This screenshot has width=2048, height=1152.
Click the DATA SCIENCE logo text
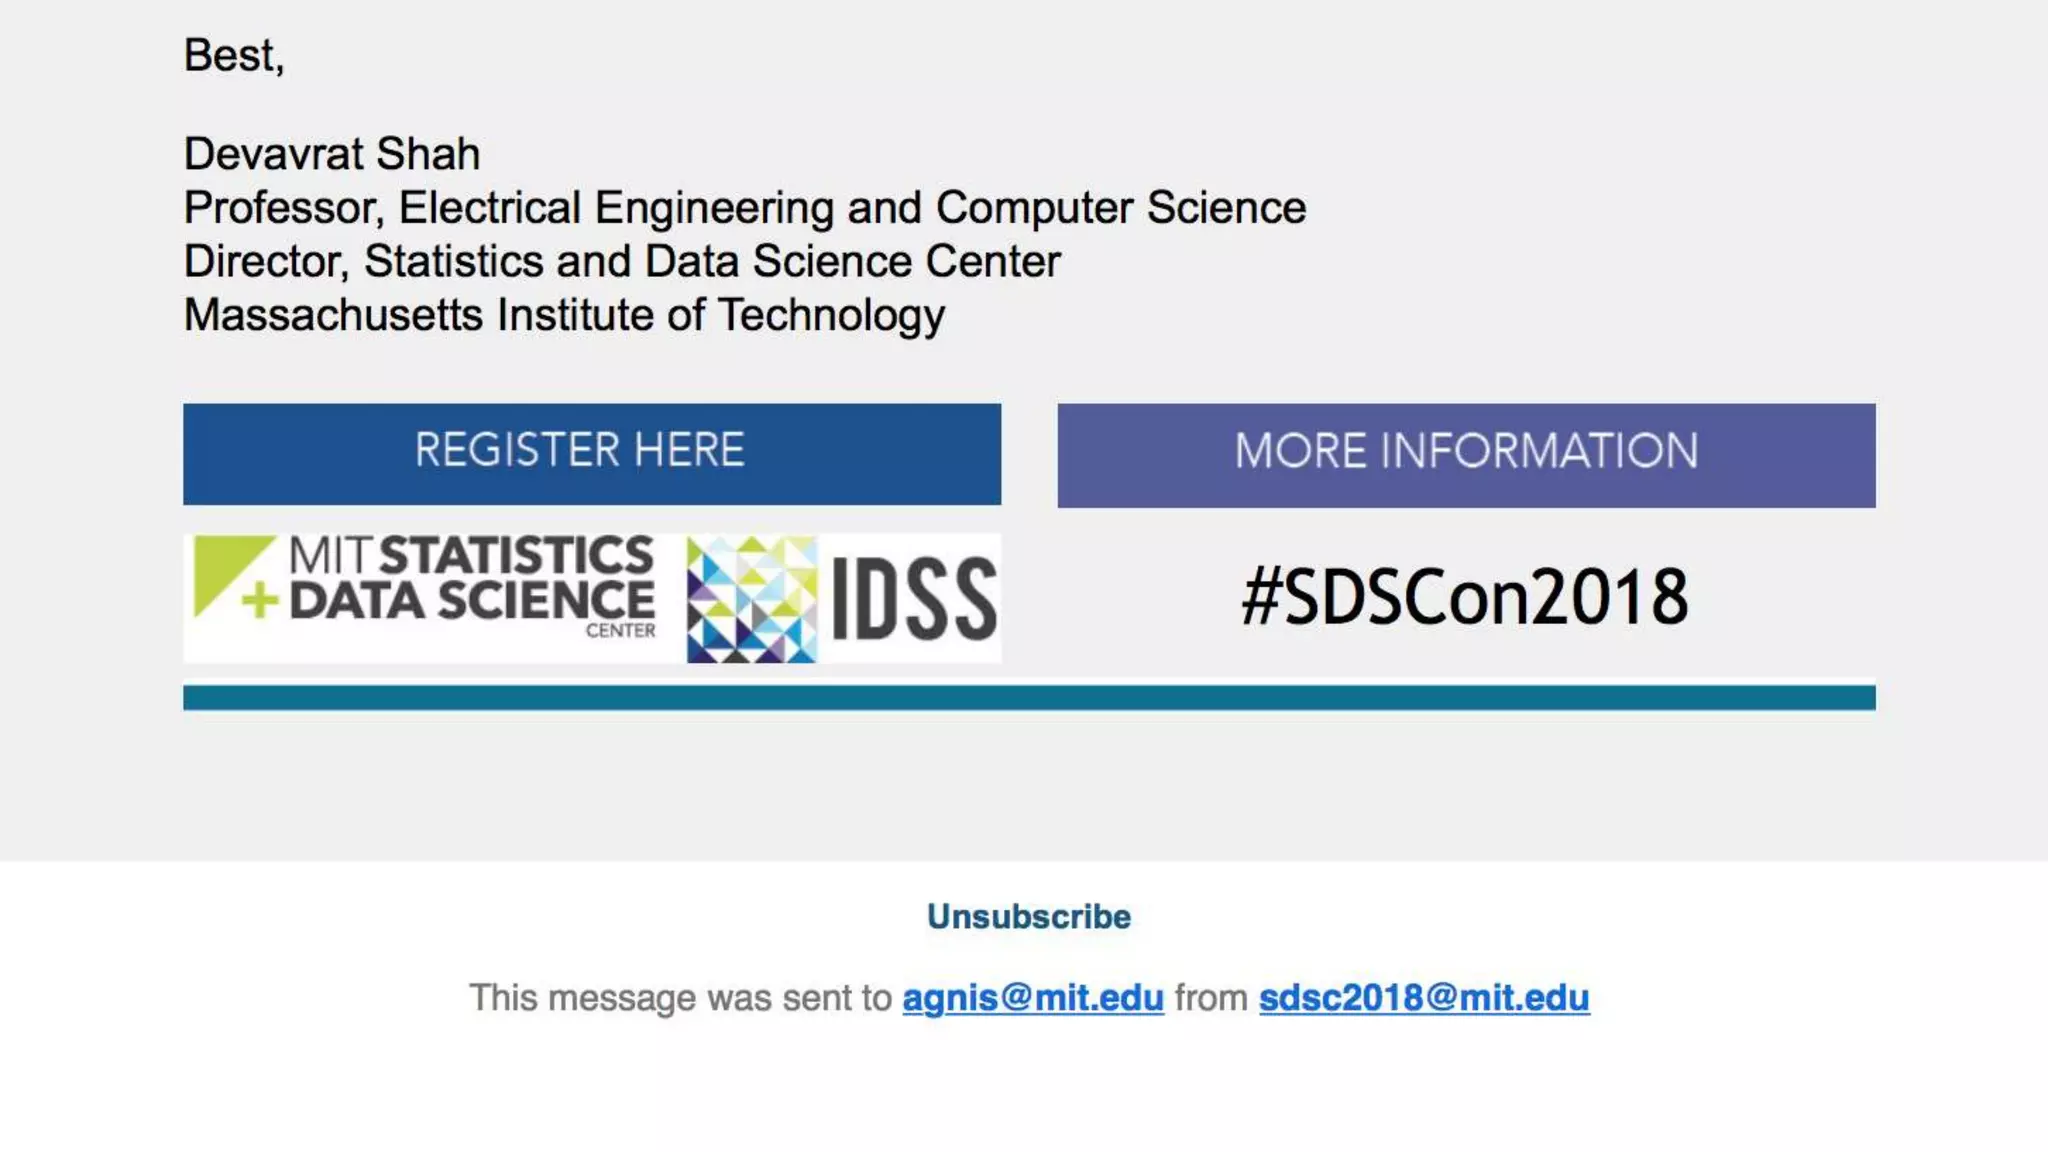coord(472,601)
